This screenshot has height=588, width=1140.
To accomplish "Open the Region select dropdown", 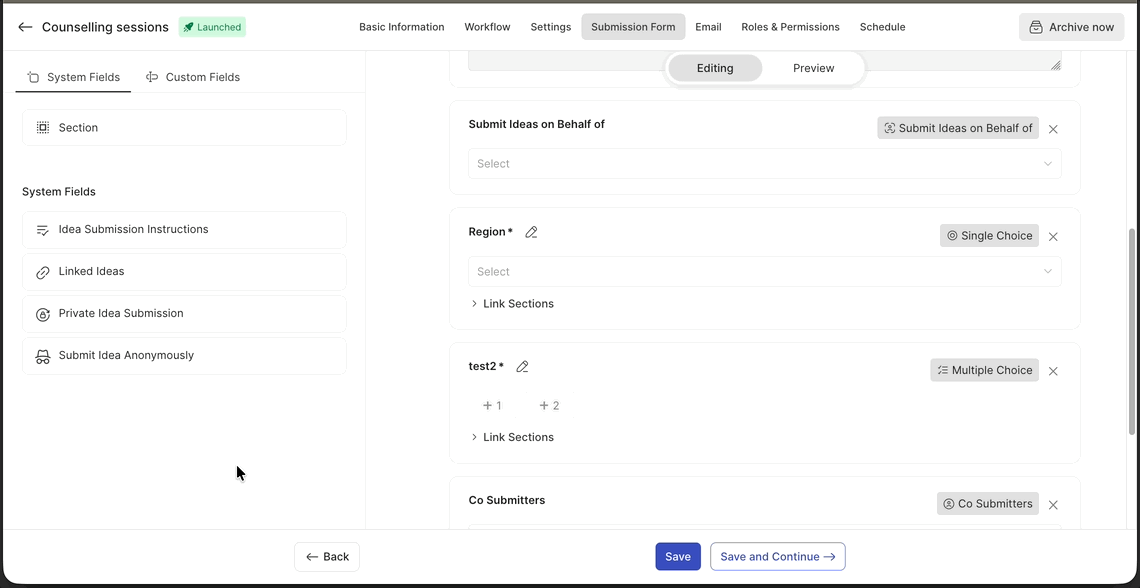I will coord(764,272).
